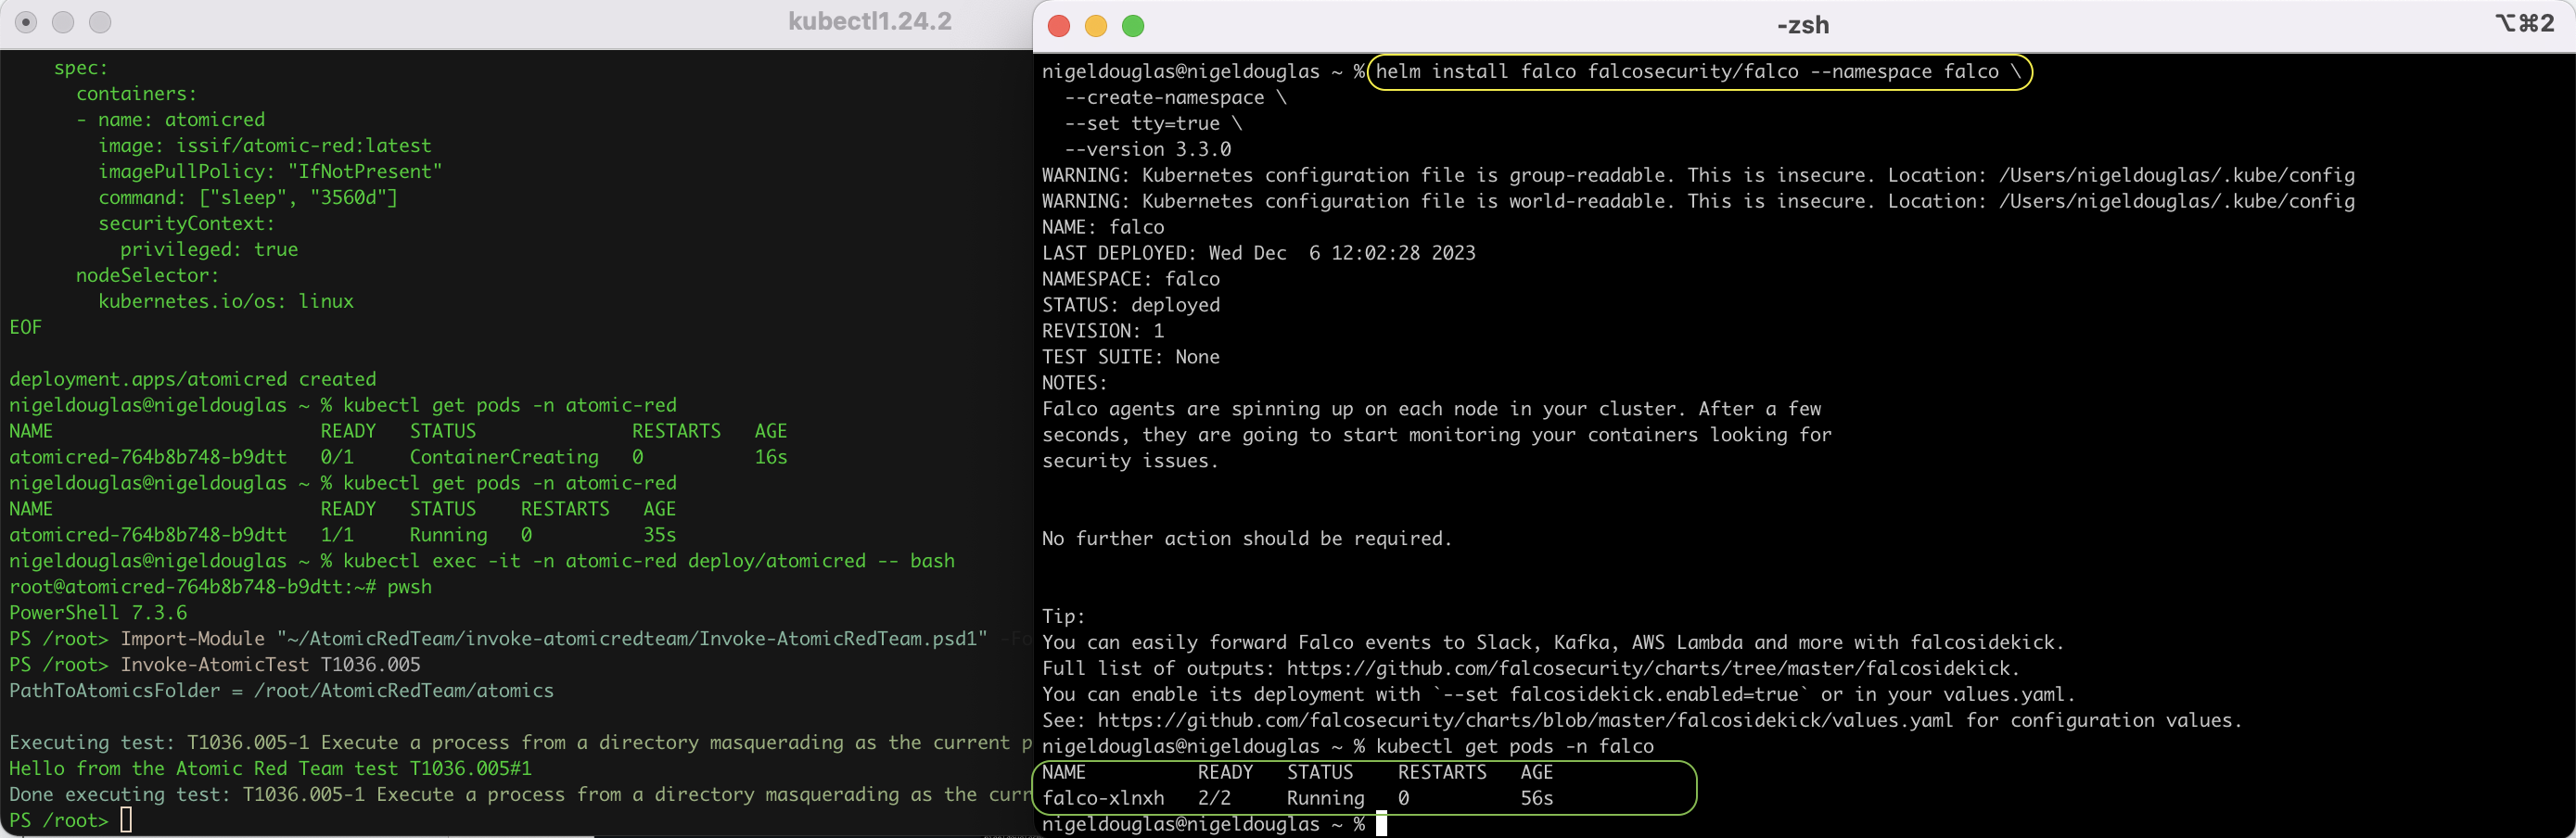Image resolution: width=2576 pixels, height=838 pixels.
Task: Close the -zsh terminal window
Action: click(x=1059, y=26)
